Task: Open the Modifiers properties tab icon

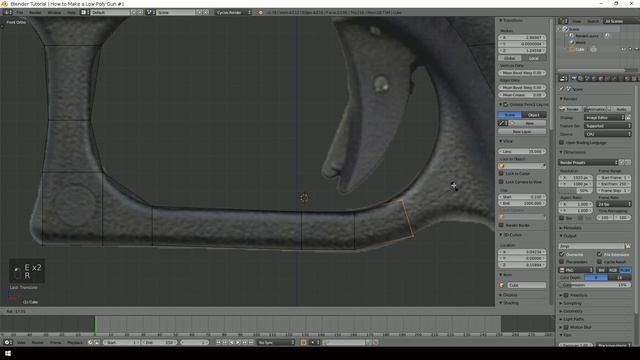Action: tap(614, 78)
